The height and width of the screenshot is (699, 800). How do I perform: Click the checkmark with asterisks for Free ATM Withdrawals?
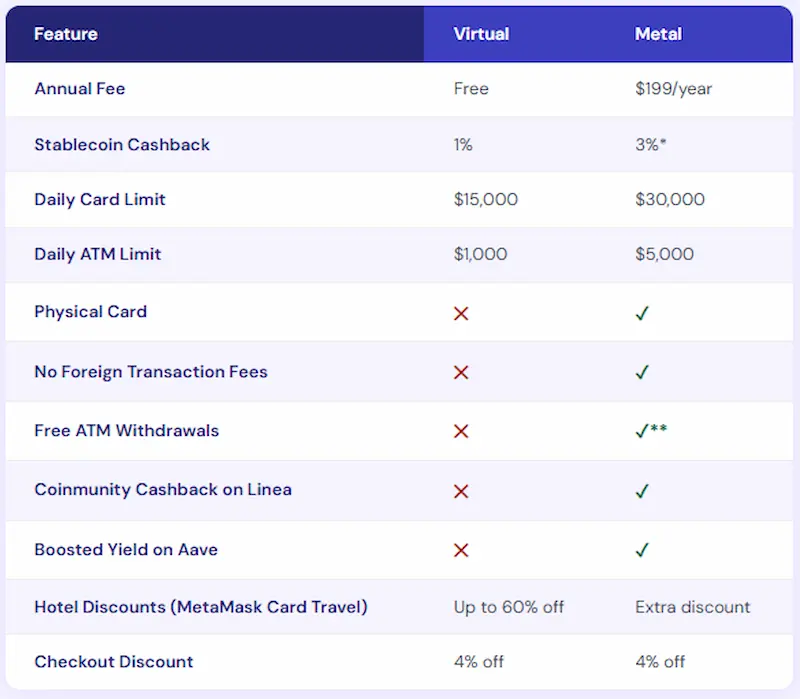[648, 431]
